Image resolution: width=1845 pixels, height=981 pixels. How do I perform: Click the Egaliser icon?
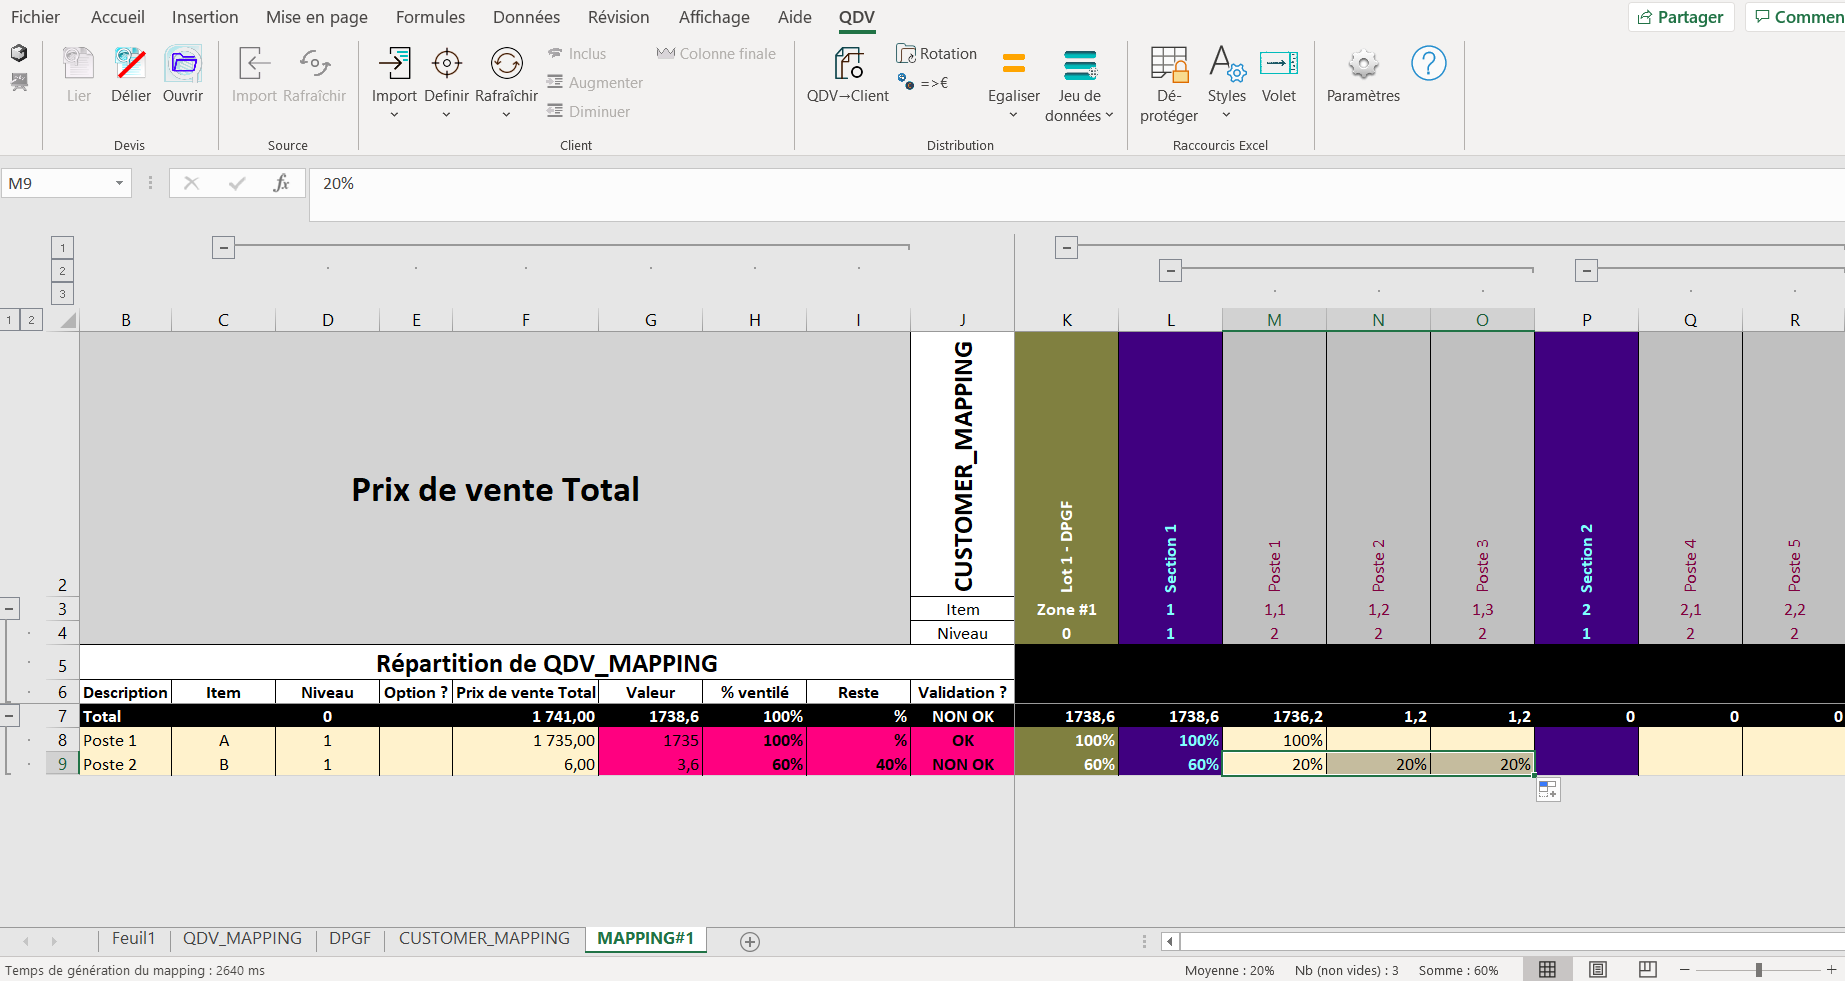point(1013,64)
